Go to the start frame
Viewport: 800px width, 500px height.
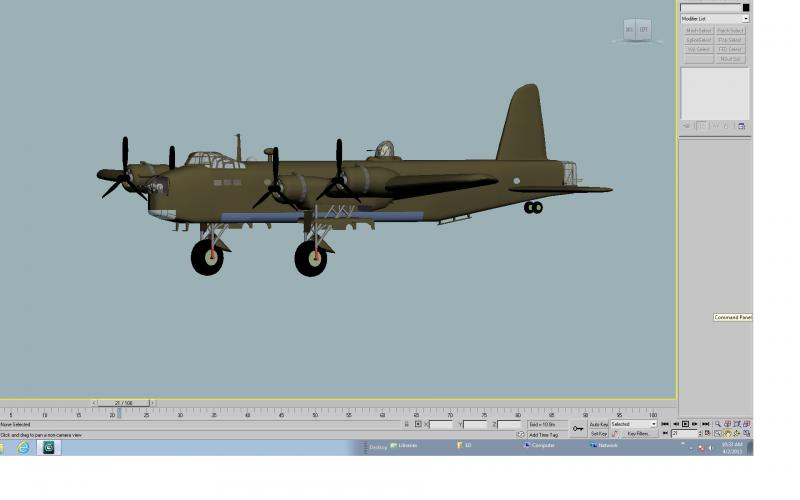pyautogui.click(x=665, y=424)
